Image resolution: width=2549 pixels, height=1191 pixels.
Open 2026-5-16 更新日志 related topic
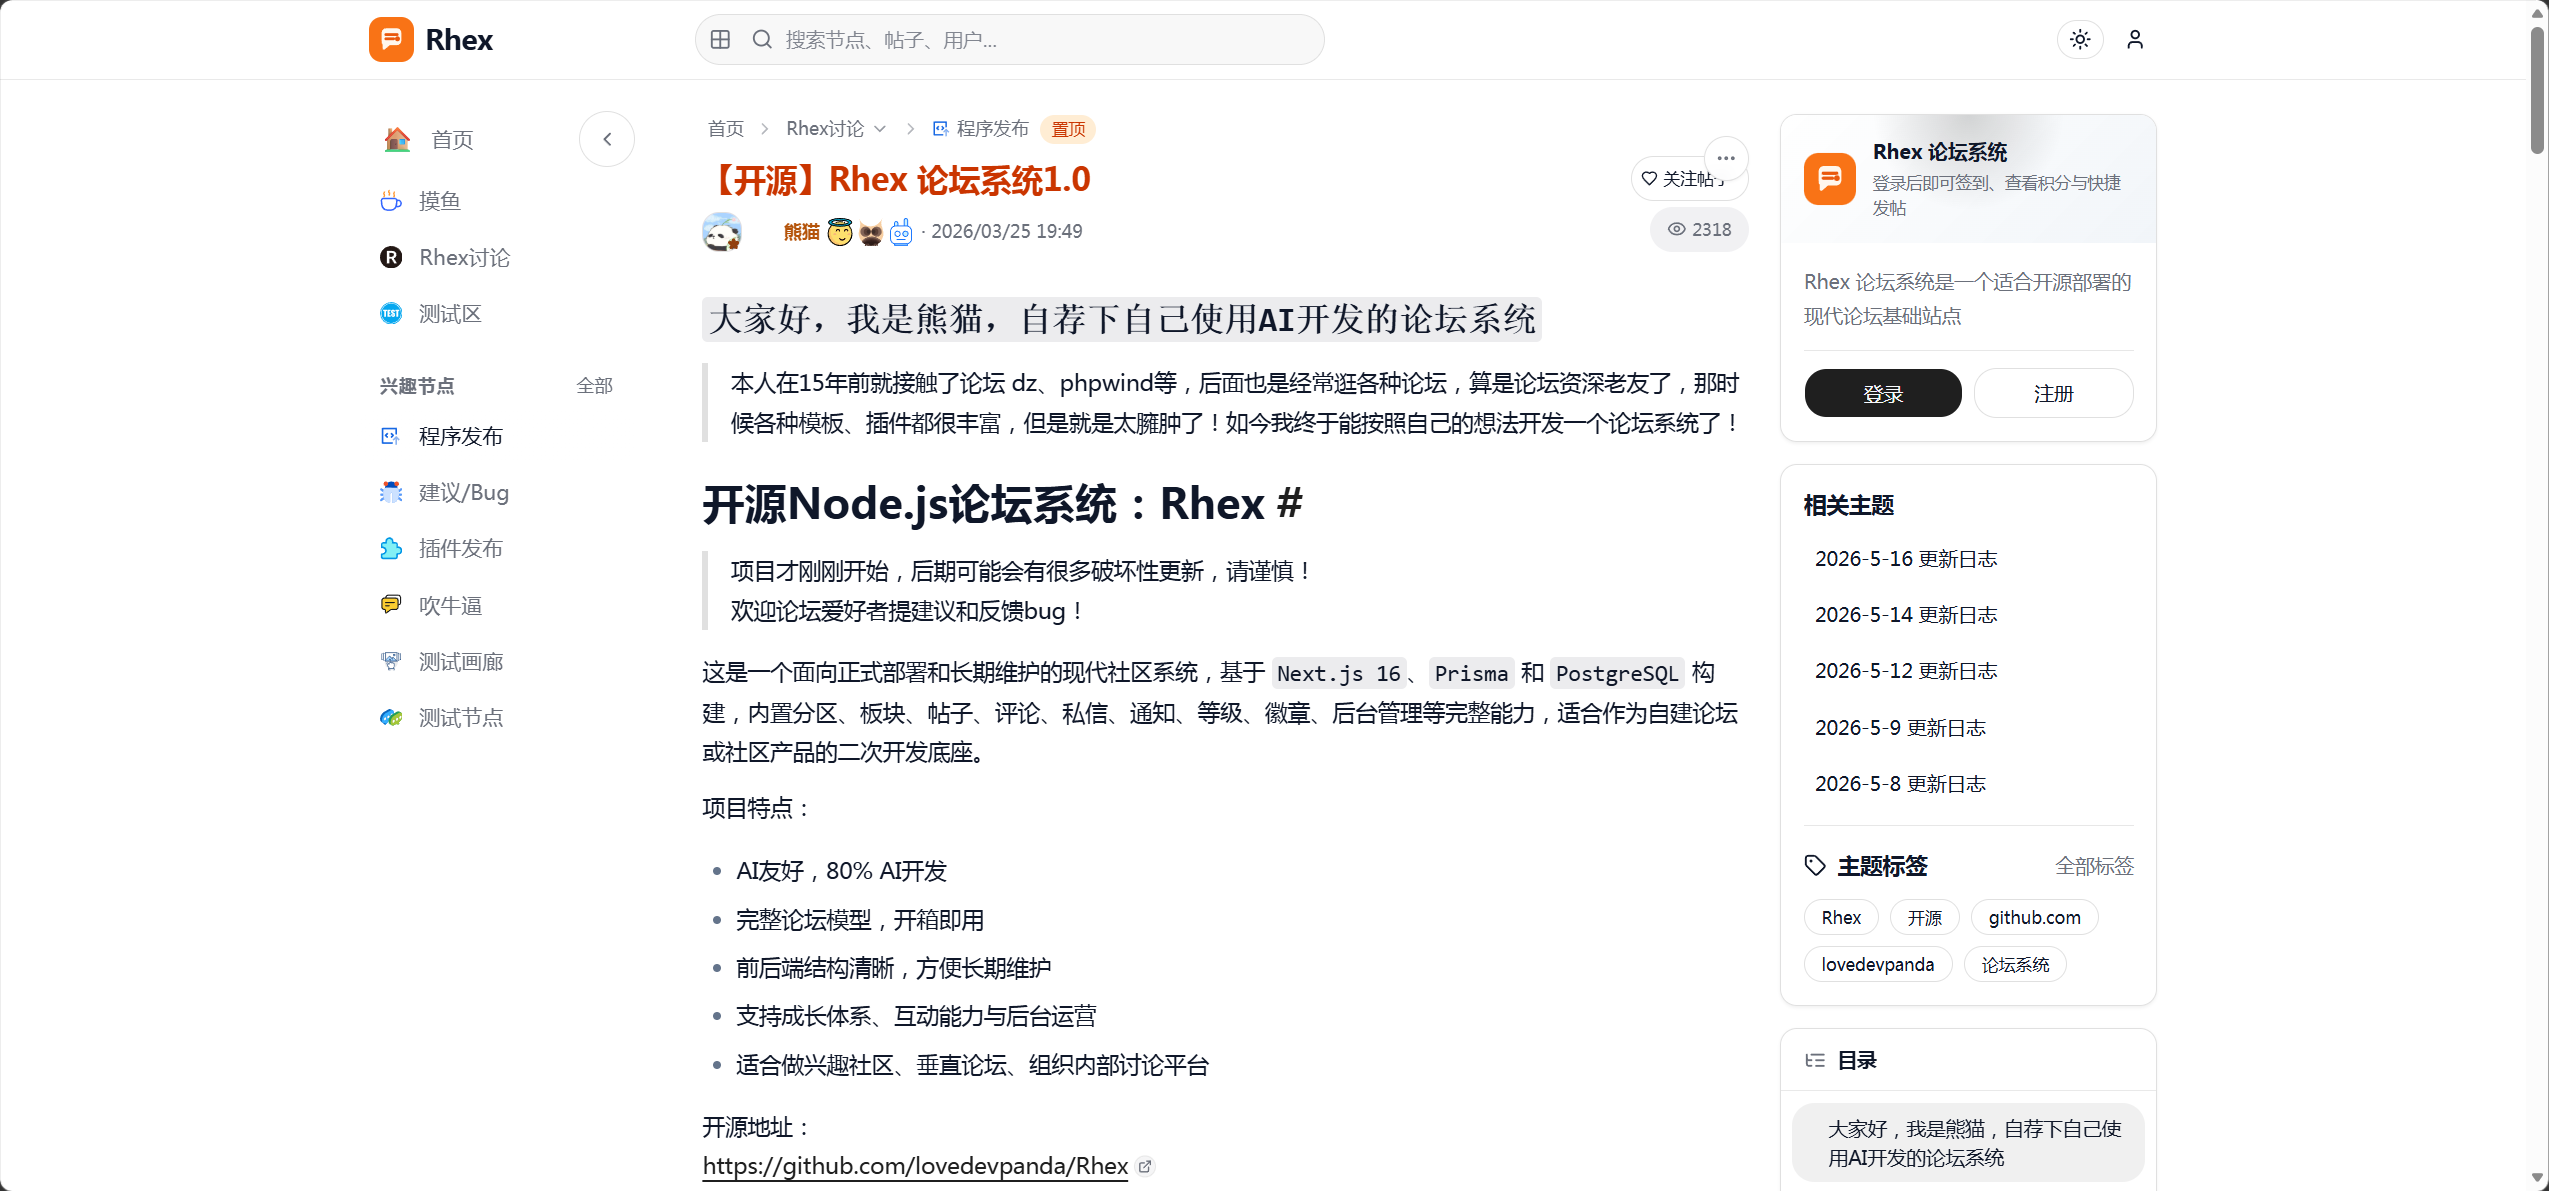tap(1906, 558)
